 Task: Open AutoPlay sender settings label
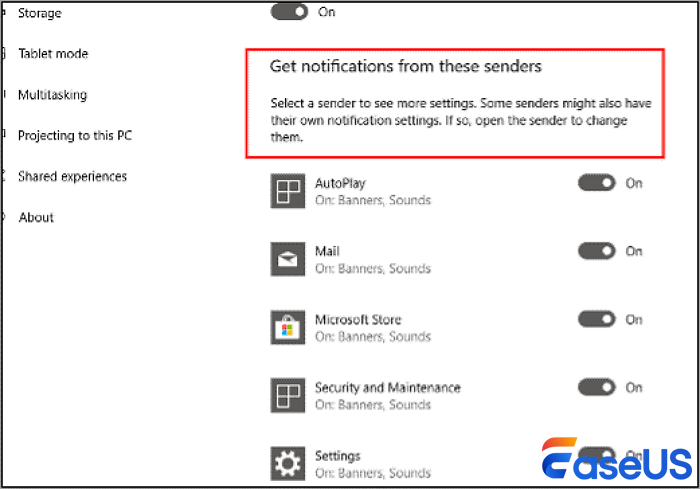tap(339, 184)
